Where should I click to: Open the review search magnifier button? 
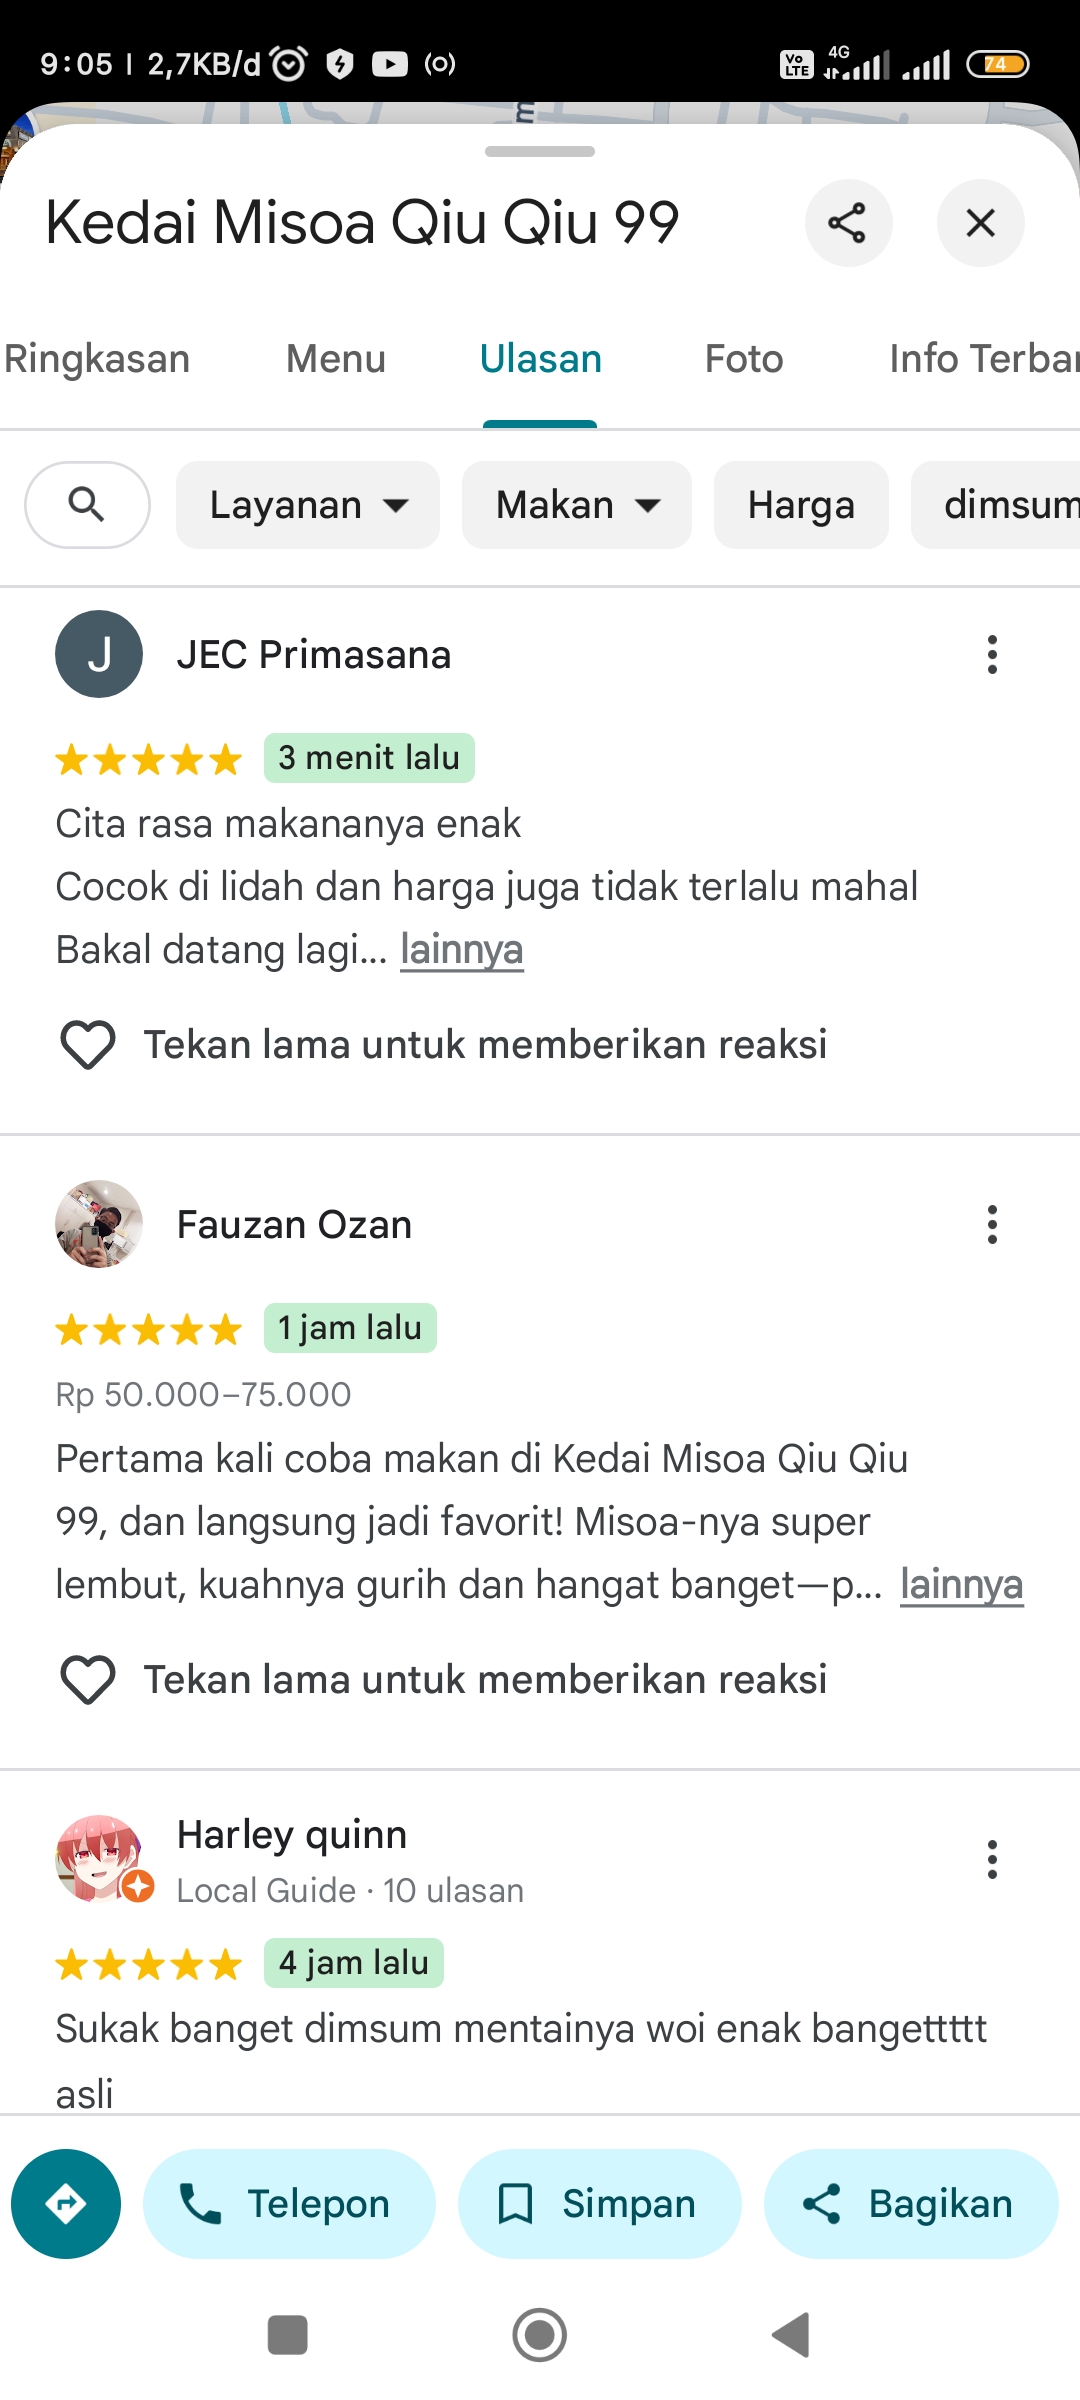(x=87, y=505)
